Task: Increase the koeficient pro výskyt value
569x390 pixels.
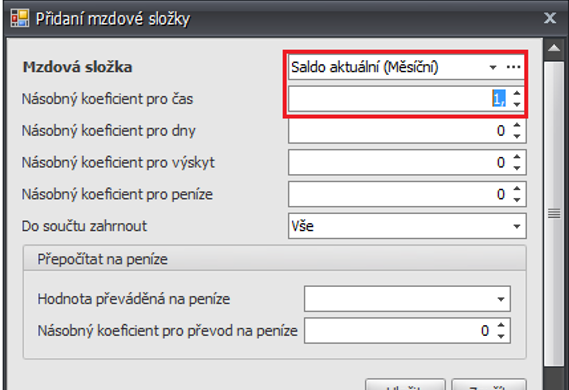Action: (517, 157)
